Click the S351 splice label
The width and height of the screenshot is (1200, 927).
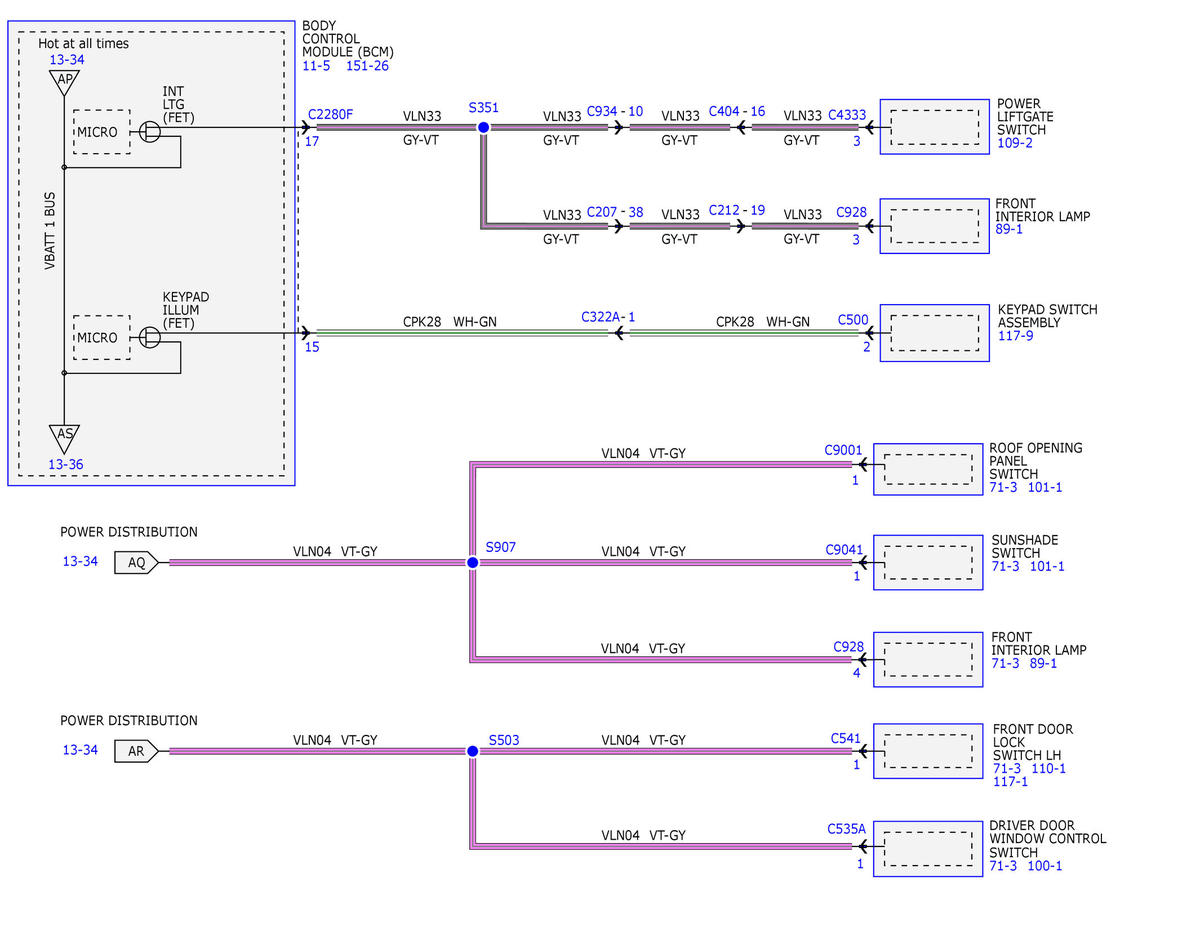pos(483,106)
